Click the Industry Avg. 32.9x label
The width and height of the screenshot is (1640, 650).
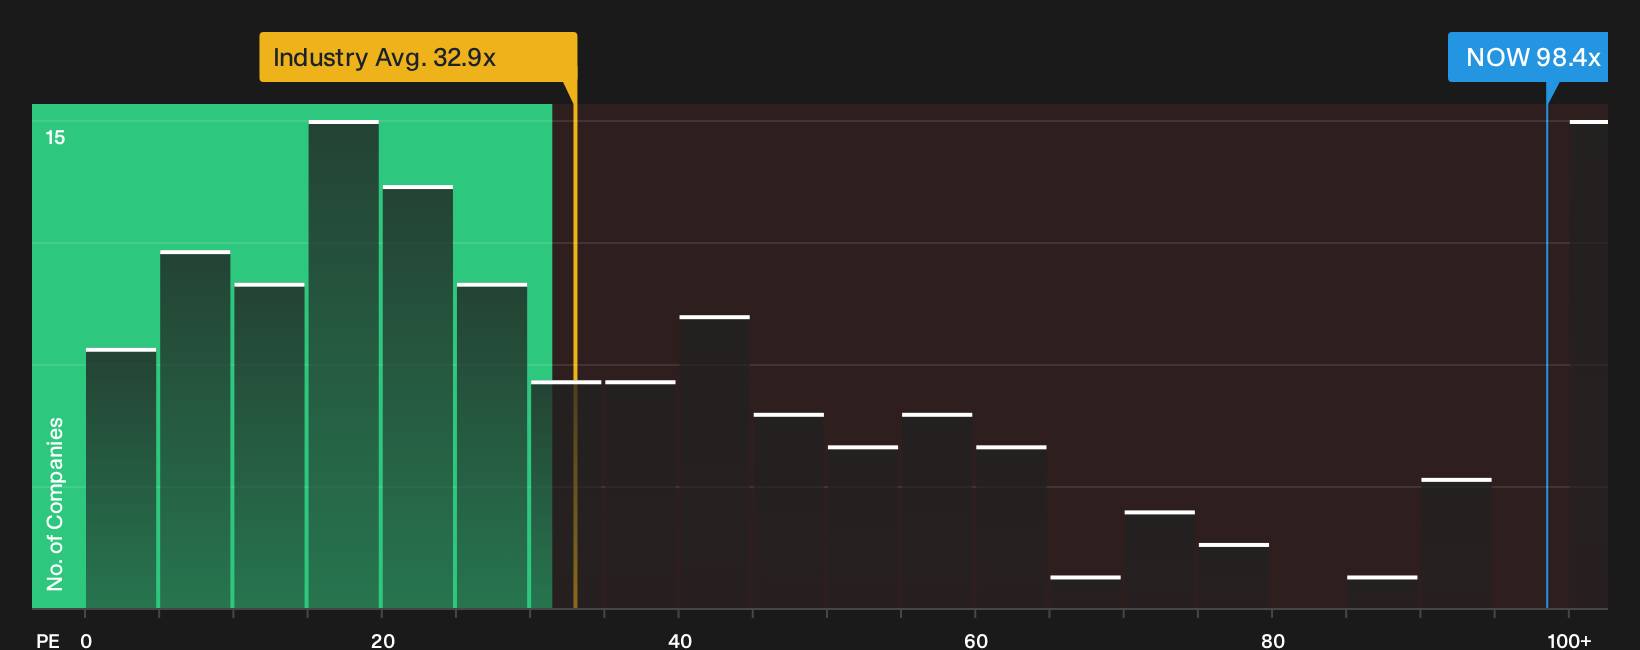tap(418, 57)
